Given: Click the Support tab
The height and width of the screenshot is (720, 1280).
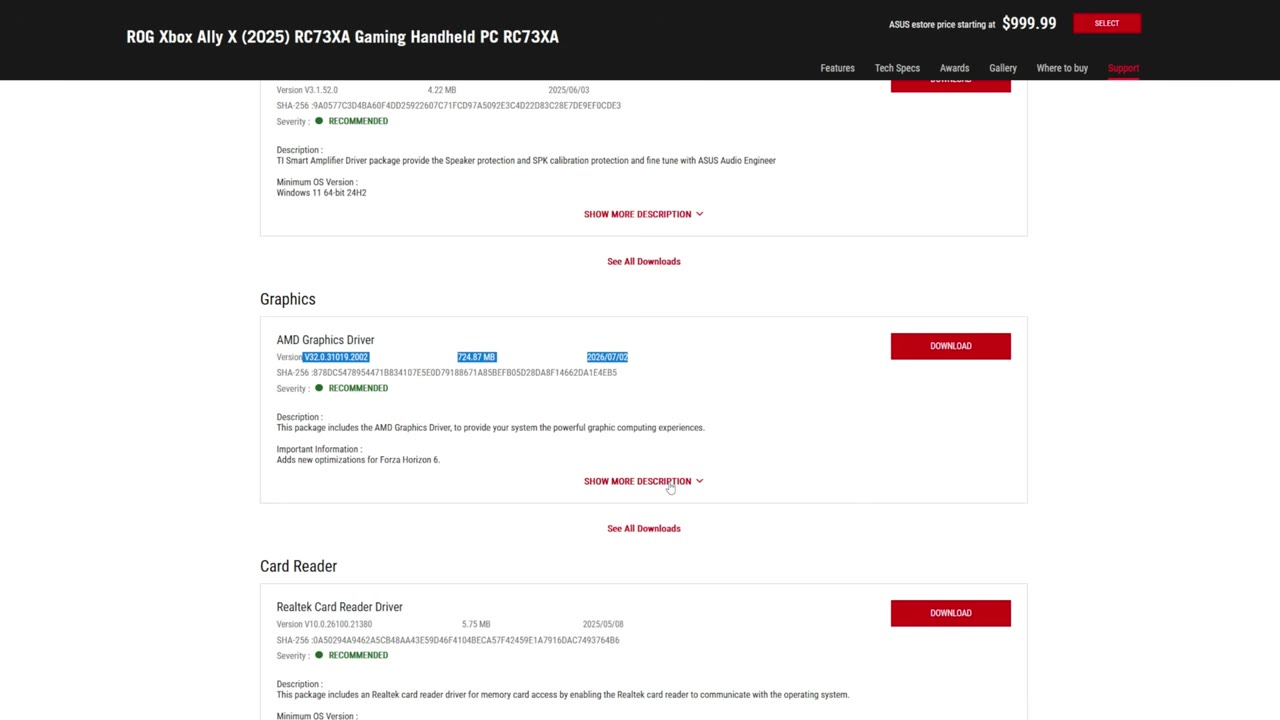Looking at the screenshot, I should [1123, 68].
